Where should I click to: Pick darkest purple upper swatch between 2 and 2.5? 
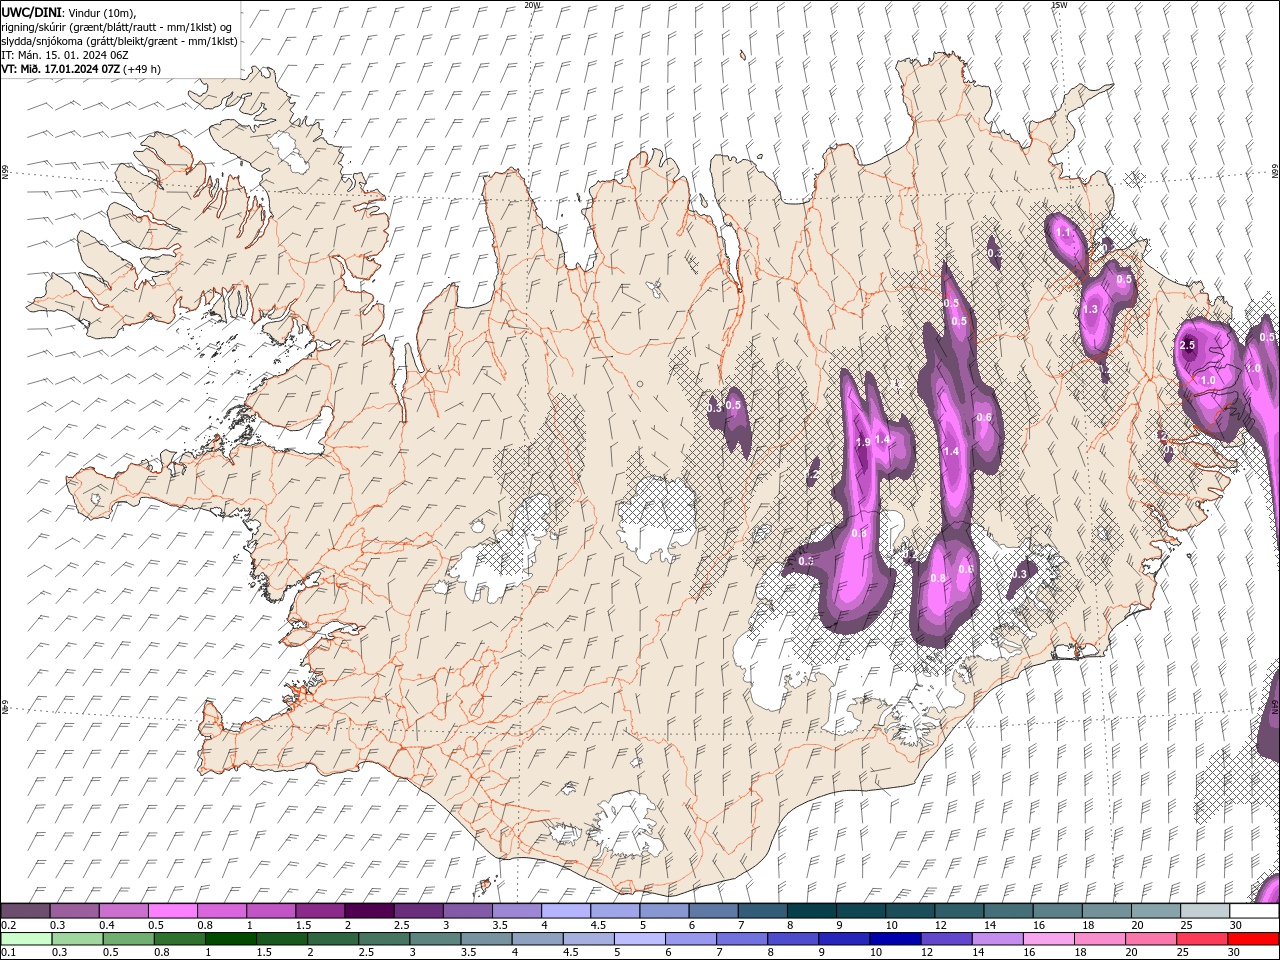pyautogui.click(x=368, y=911)
